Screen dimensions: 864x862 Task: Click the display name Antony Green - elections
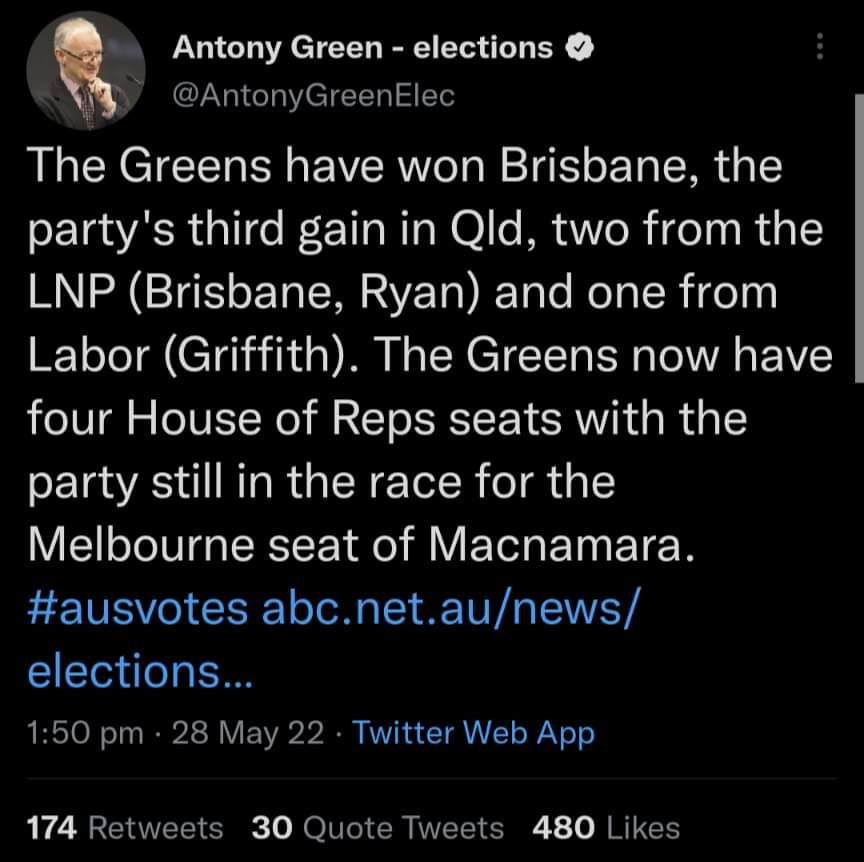(x=362, y=47)
